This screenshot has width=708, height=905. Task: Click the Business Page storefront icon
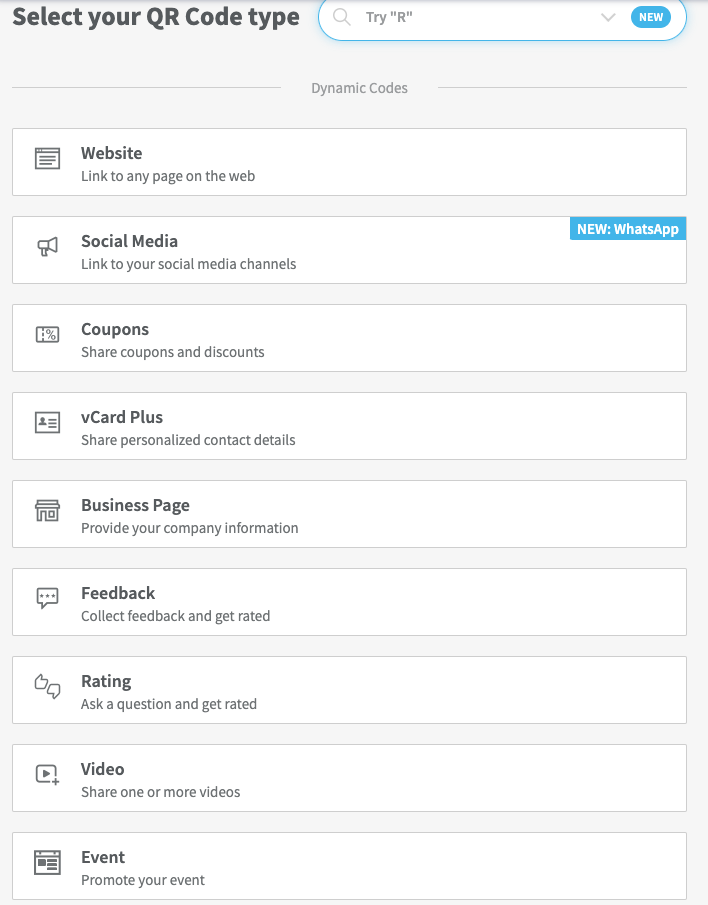(47, 511)
